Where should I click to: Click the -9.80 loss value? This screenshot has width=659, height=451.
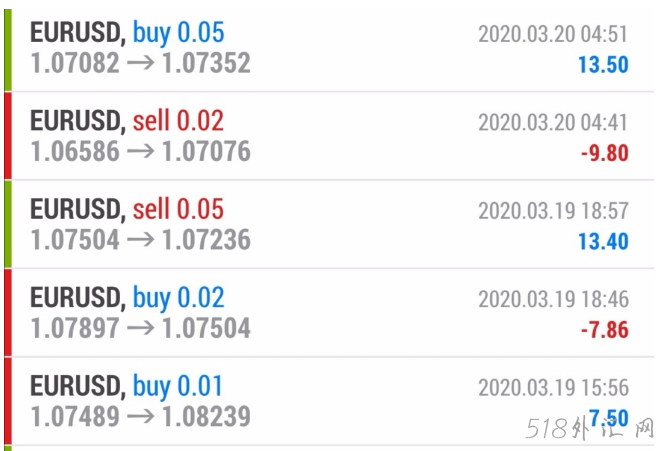604,153
